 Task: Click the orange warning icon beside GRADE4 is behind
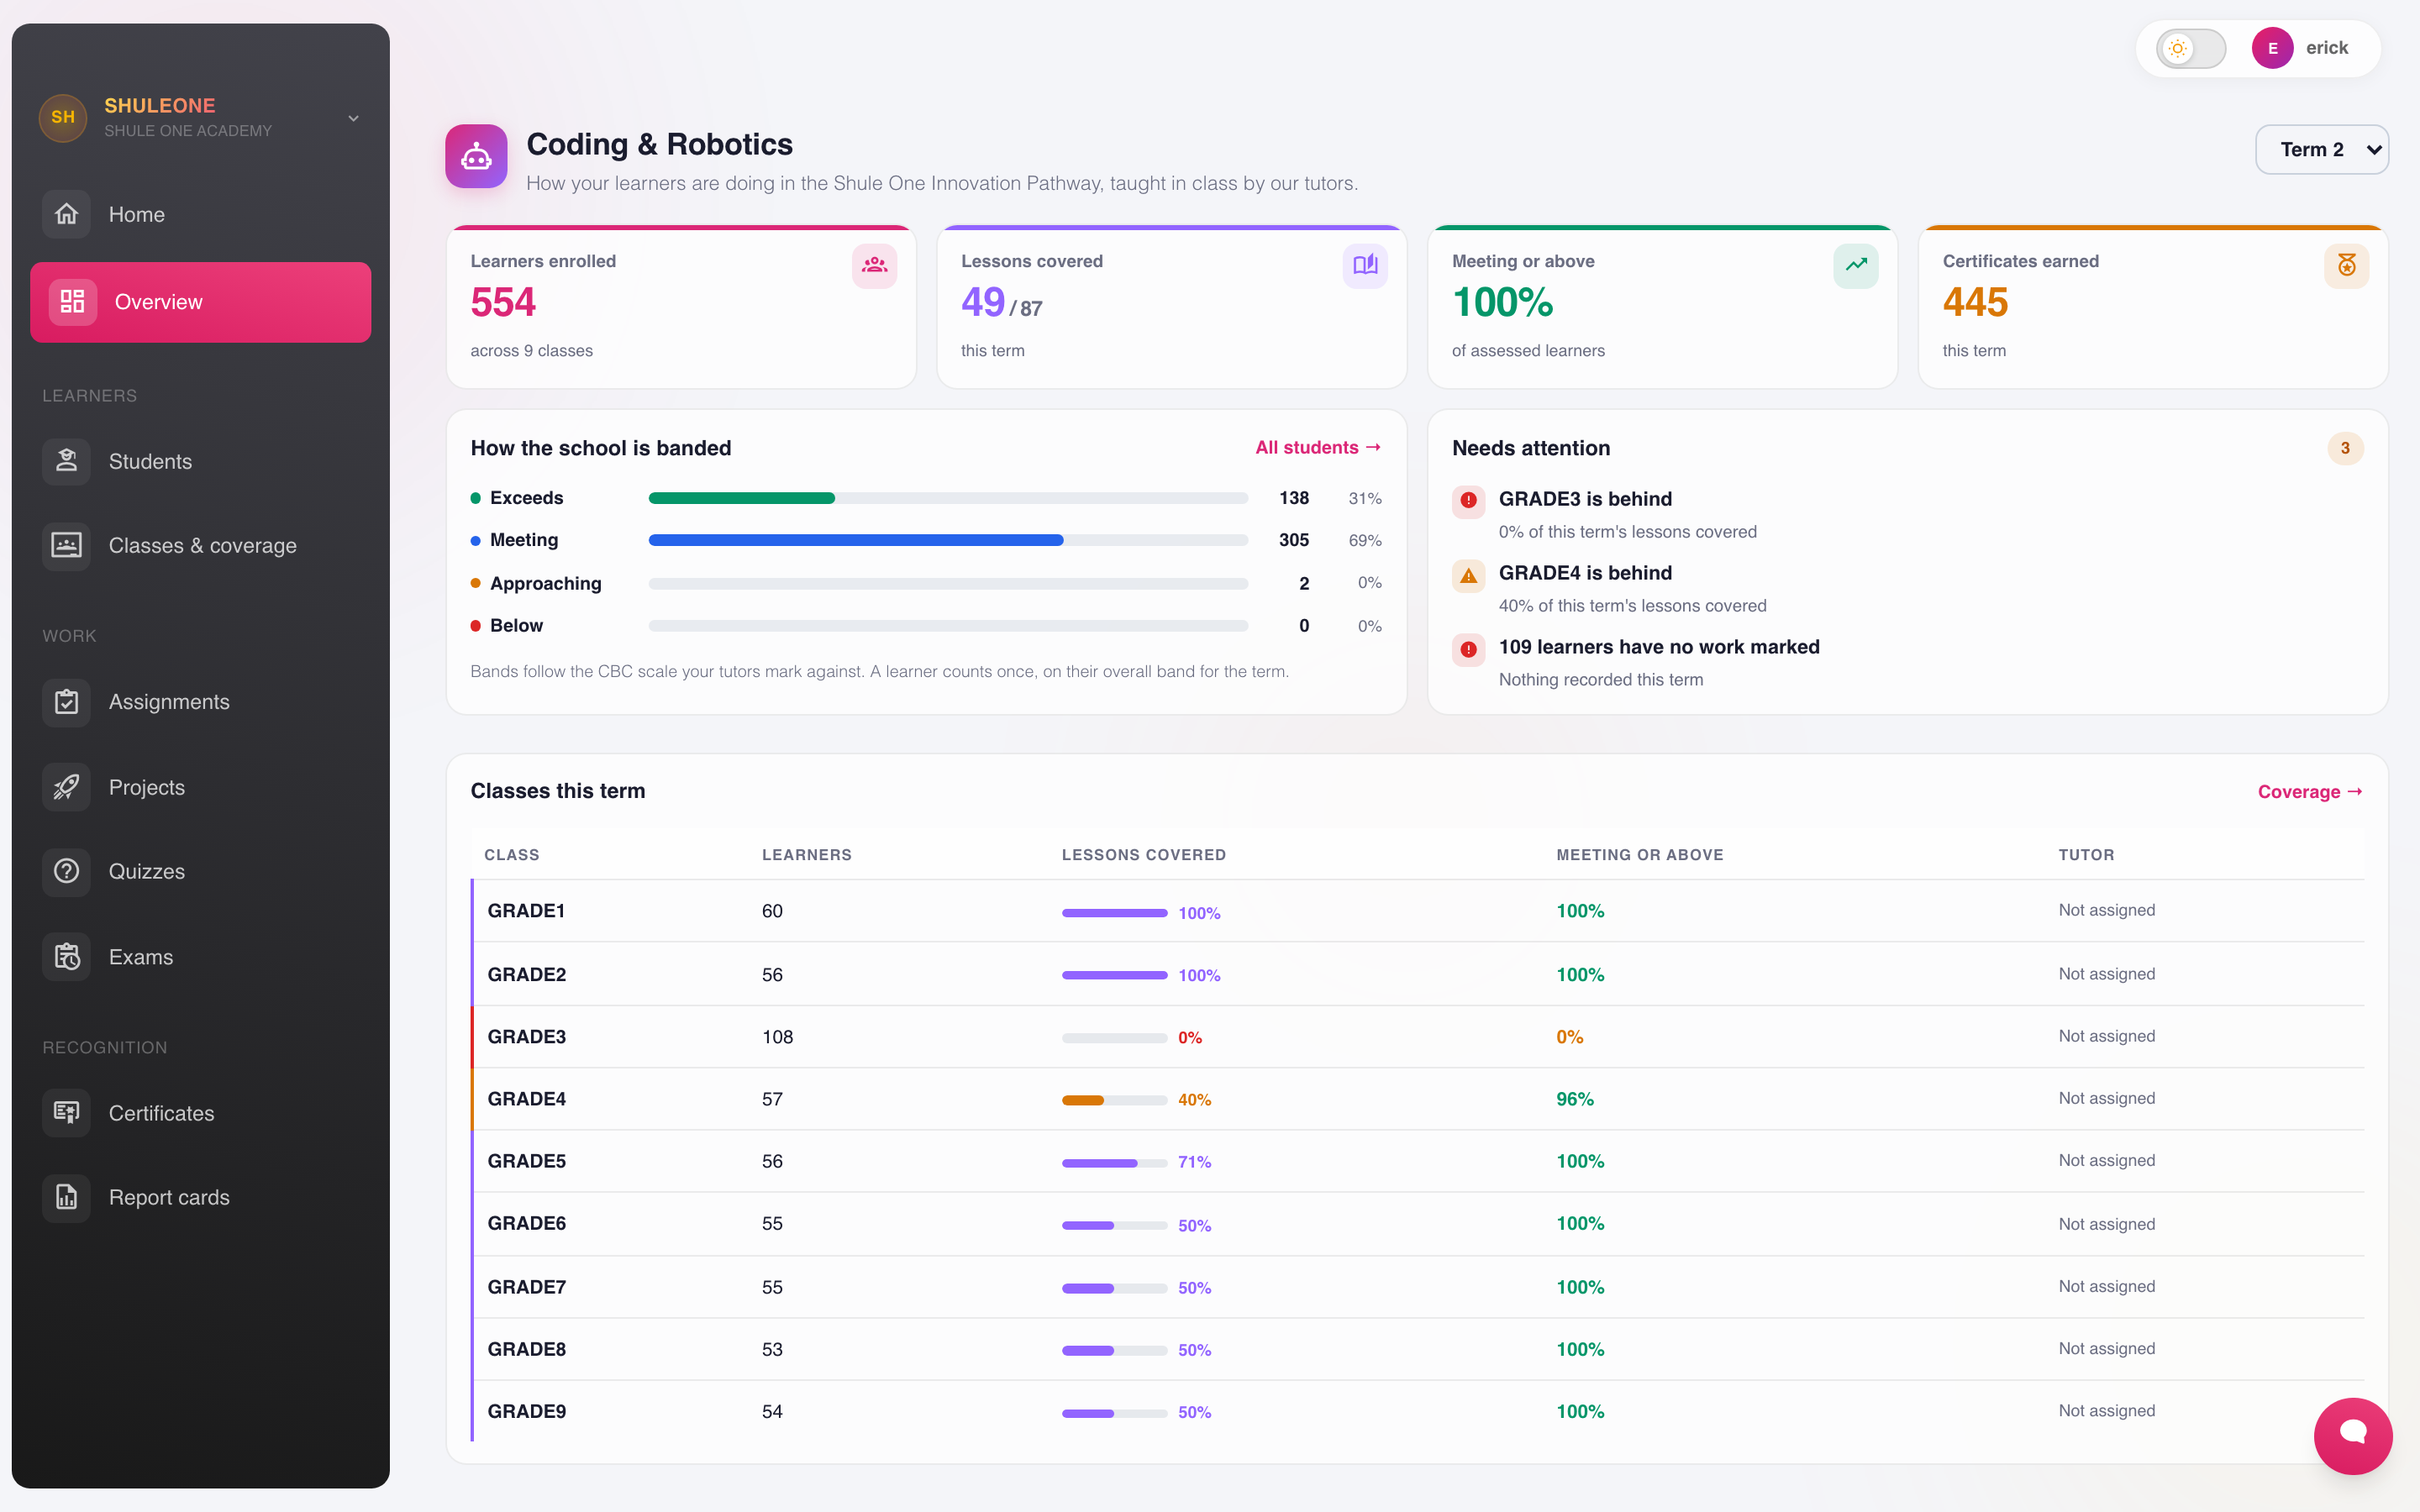click(1468, 575)
